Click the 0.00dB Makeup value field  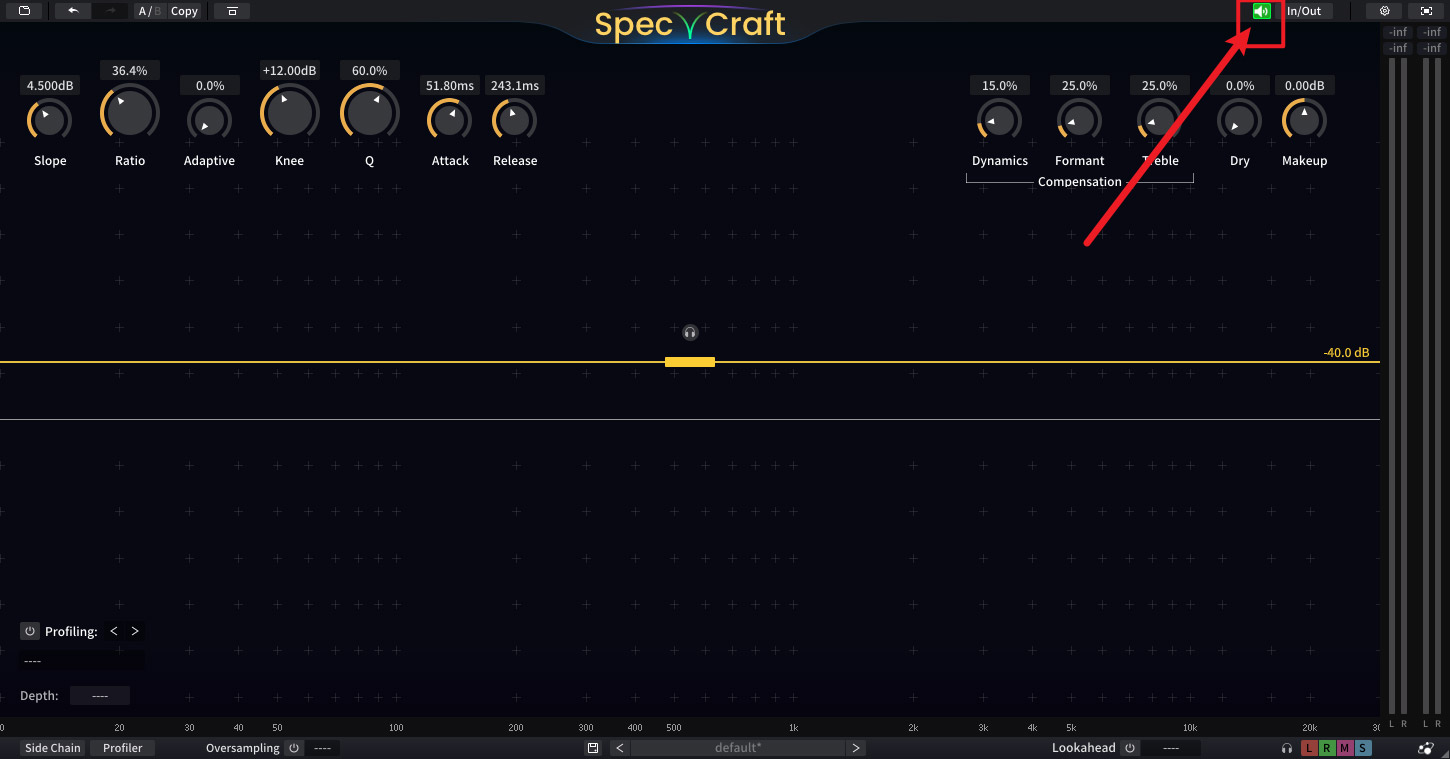tap(1305, 86)
